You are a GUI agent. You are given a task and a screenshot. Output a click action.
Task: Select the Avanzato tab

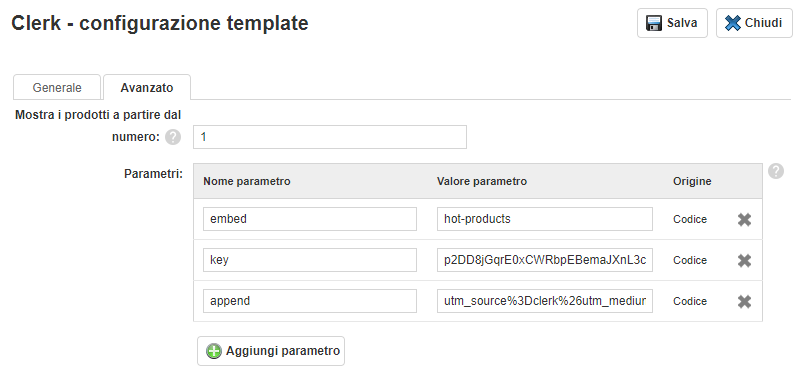[147, 88]
